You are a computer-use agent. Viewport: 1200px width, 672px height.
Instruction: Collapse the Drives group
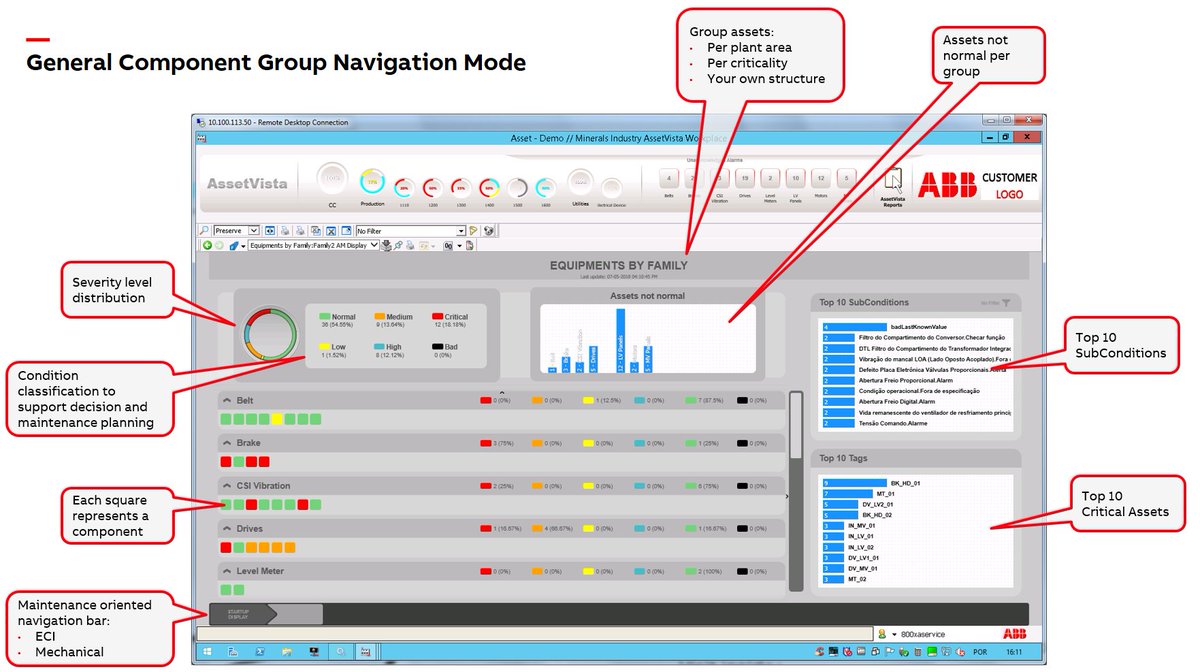[227, 528]
